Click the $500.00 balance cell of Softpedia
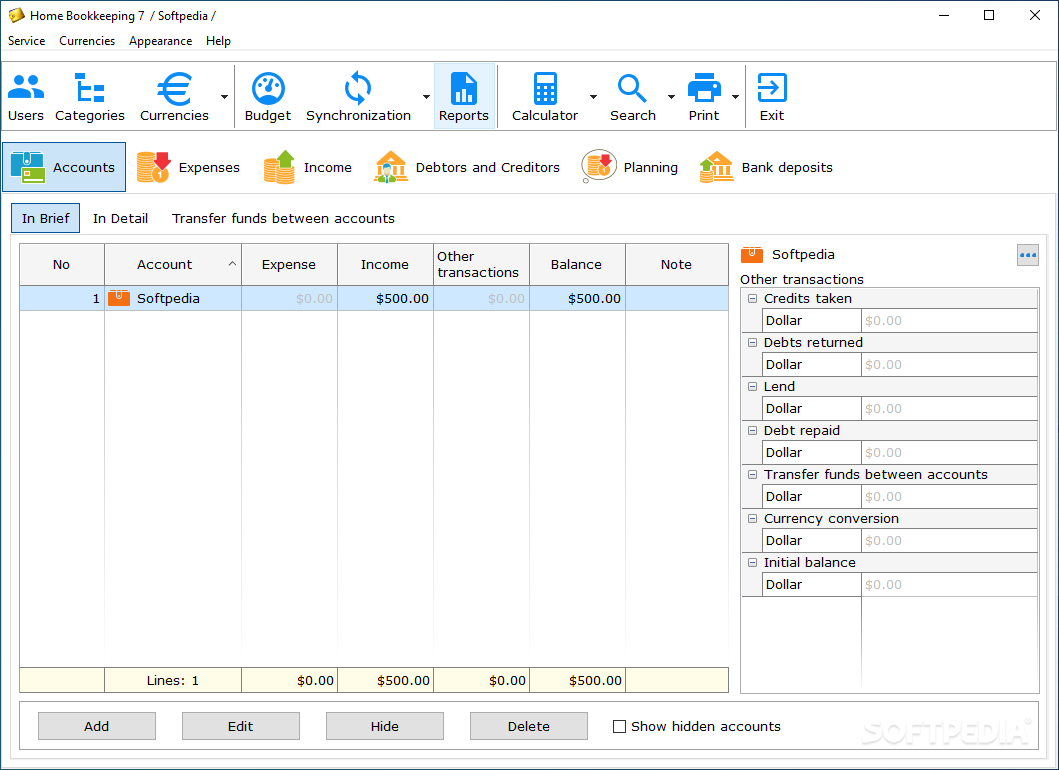The height and width of the screenshot is (770, 1059). [577, 299]
